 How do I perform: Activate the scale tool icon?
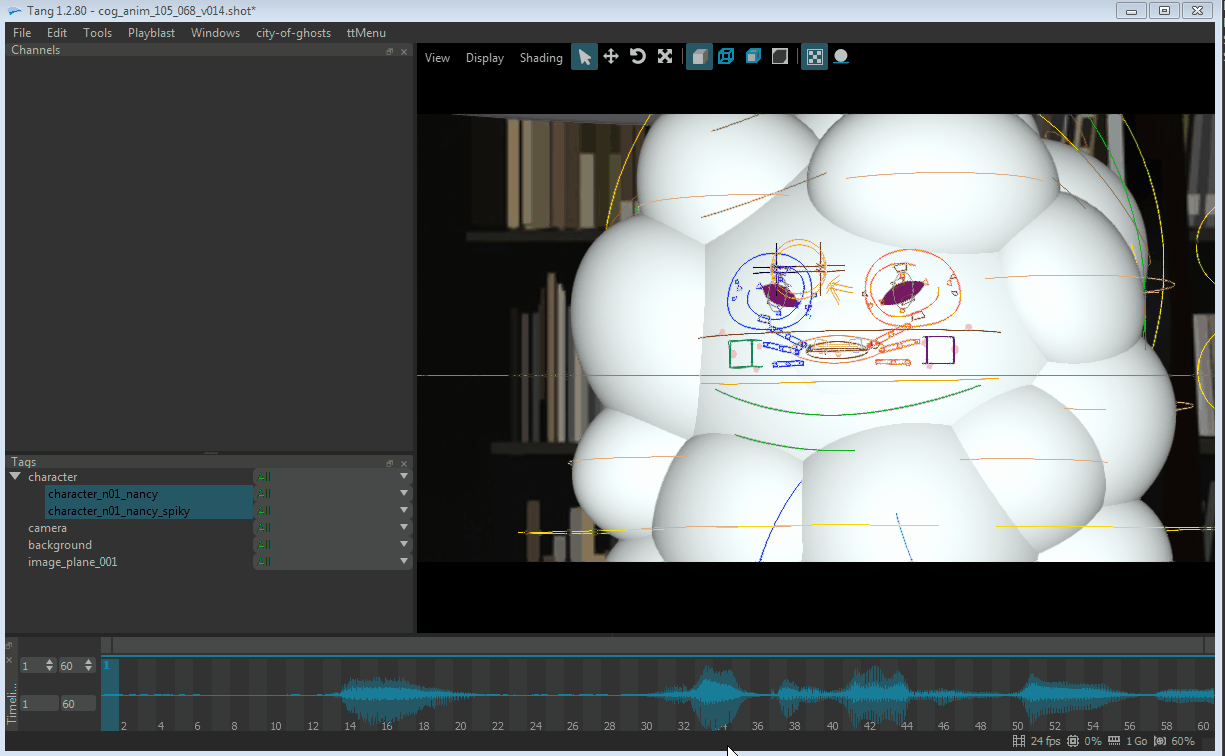pos(665,57)
